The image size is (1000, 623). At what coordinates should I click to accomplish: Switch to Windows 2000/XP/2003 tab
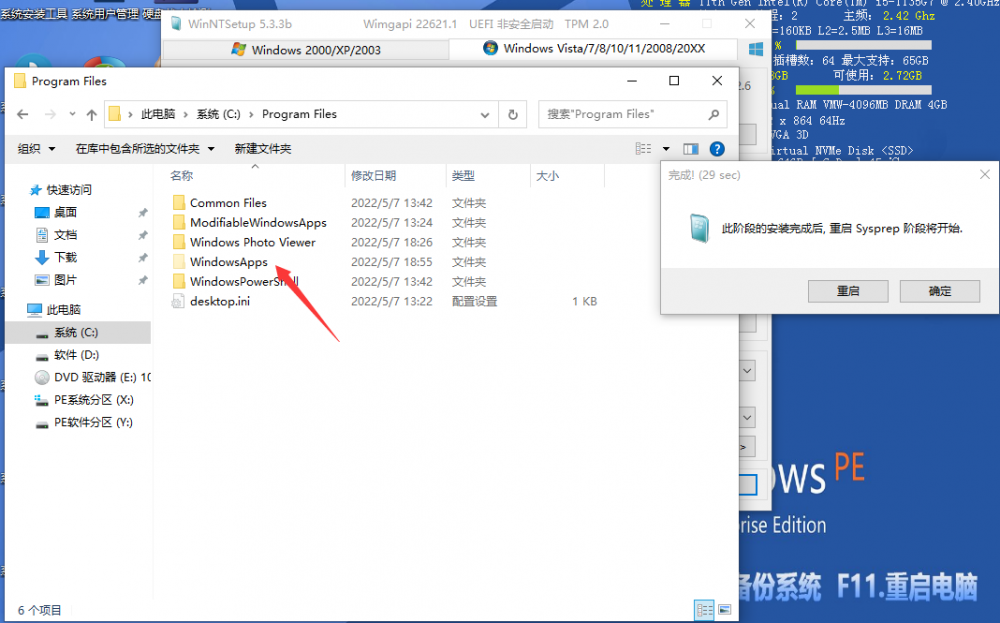pyautogui.click(x=303, y=49)
